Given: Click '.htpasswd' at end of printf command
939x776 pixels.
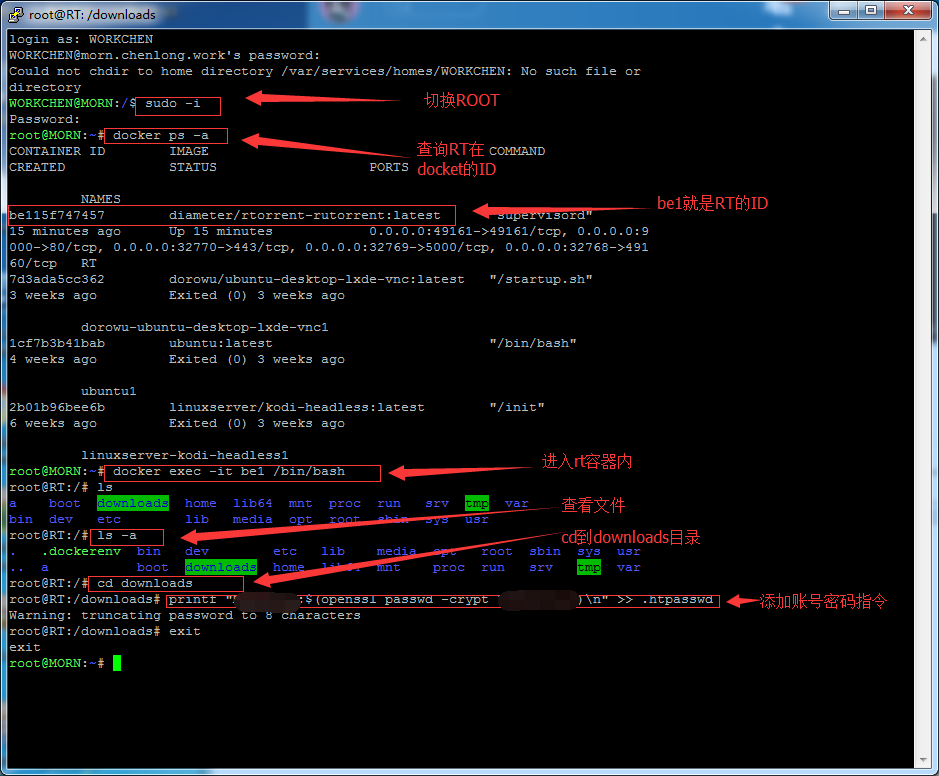Looking at the screenshot, I should tap(677, 599).
